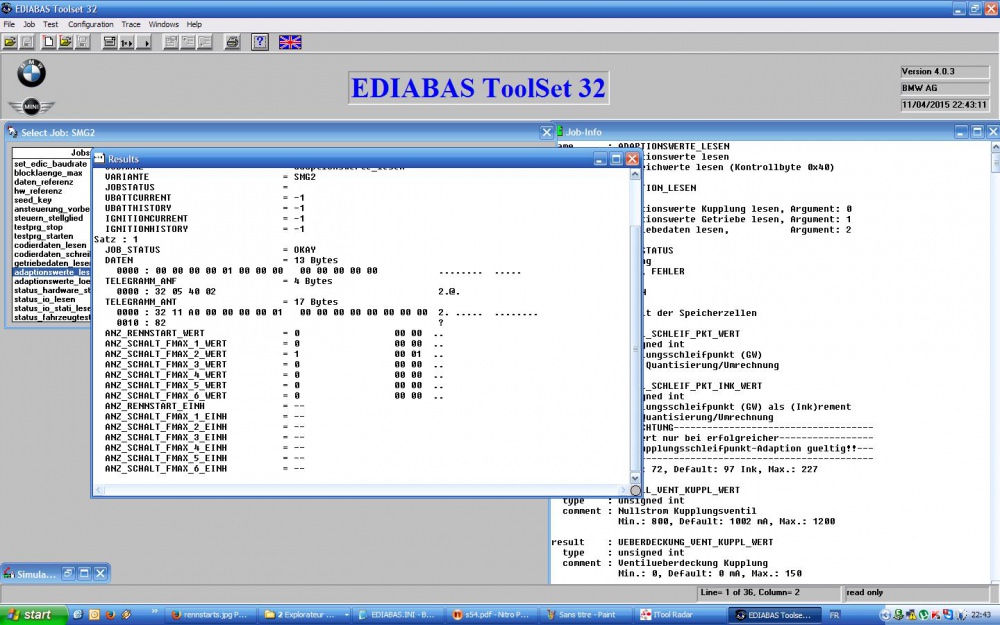Switch to ITool Radar taskbar button

click(x=679, y=615)
